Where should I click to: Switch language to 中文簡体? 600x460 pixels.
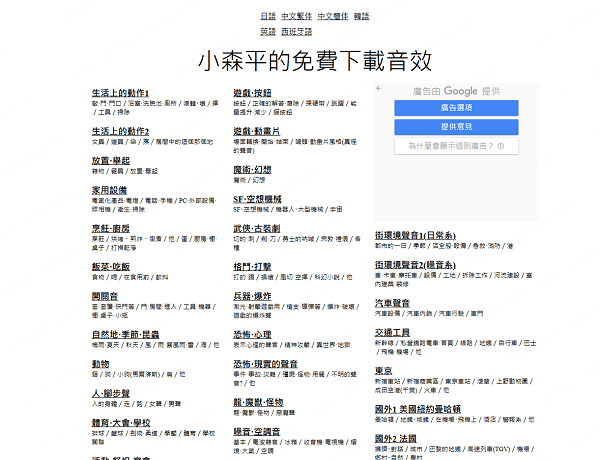pos(333,16)
